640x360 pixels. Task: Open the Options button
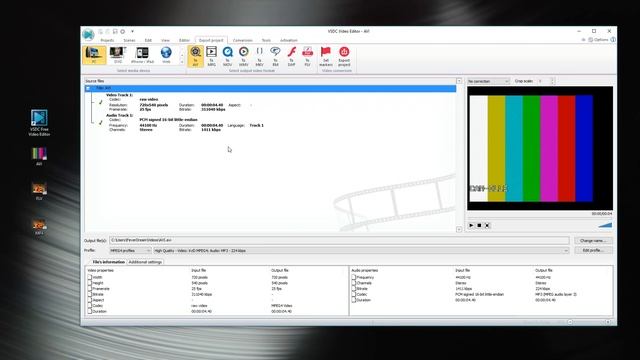598,40
